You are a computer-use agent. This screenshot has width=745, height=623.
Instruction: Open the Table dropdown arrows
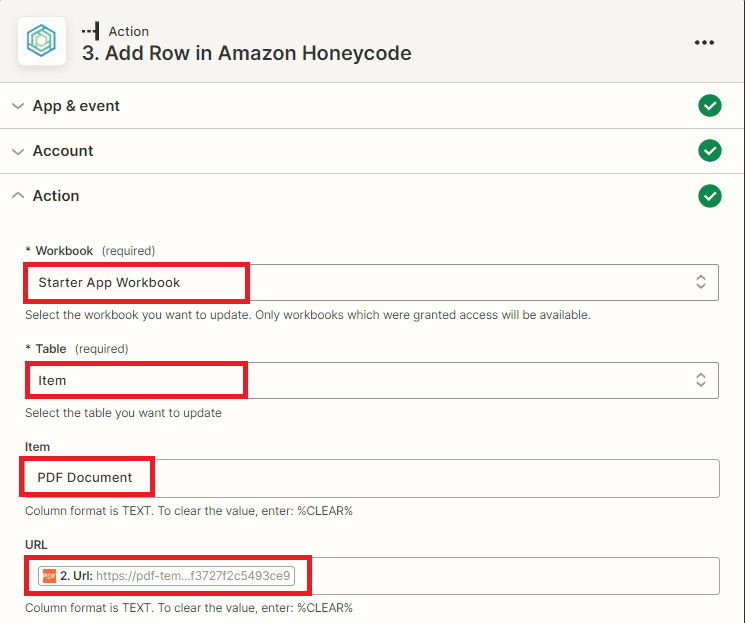point(701,380)
